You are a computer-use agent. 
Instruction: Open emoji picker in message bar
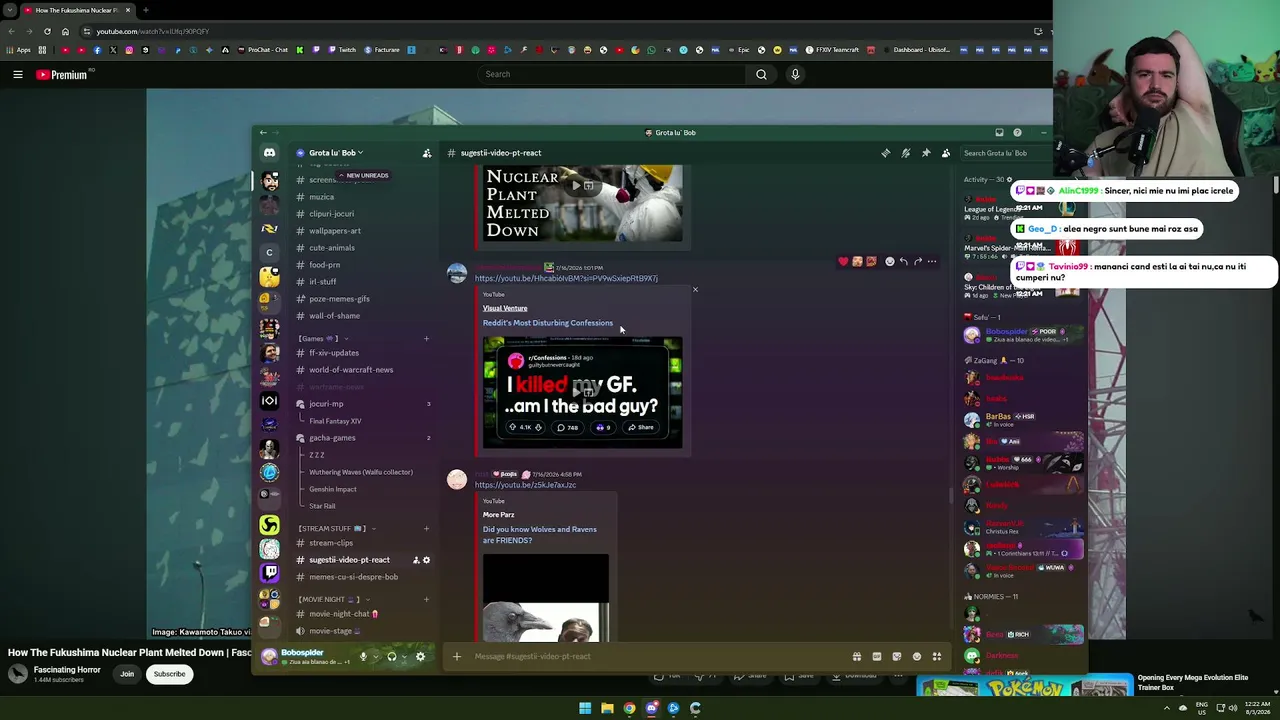click(x=917, y=657)
